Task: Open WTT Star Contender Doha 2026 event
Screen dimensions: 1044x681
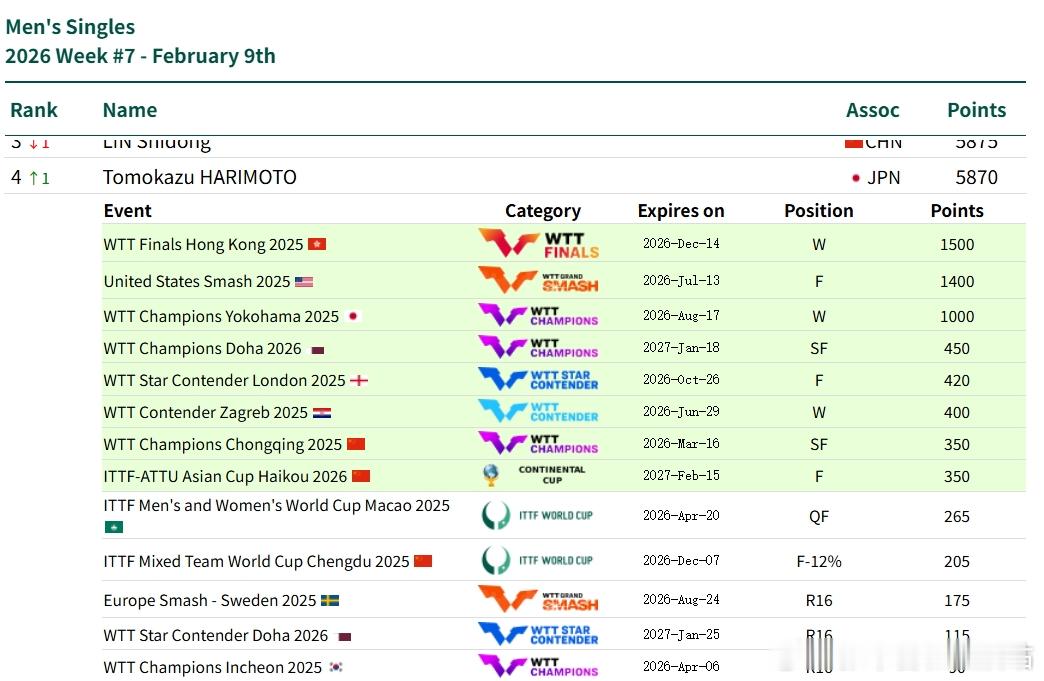Action: (x=216, y=635)
